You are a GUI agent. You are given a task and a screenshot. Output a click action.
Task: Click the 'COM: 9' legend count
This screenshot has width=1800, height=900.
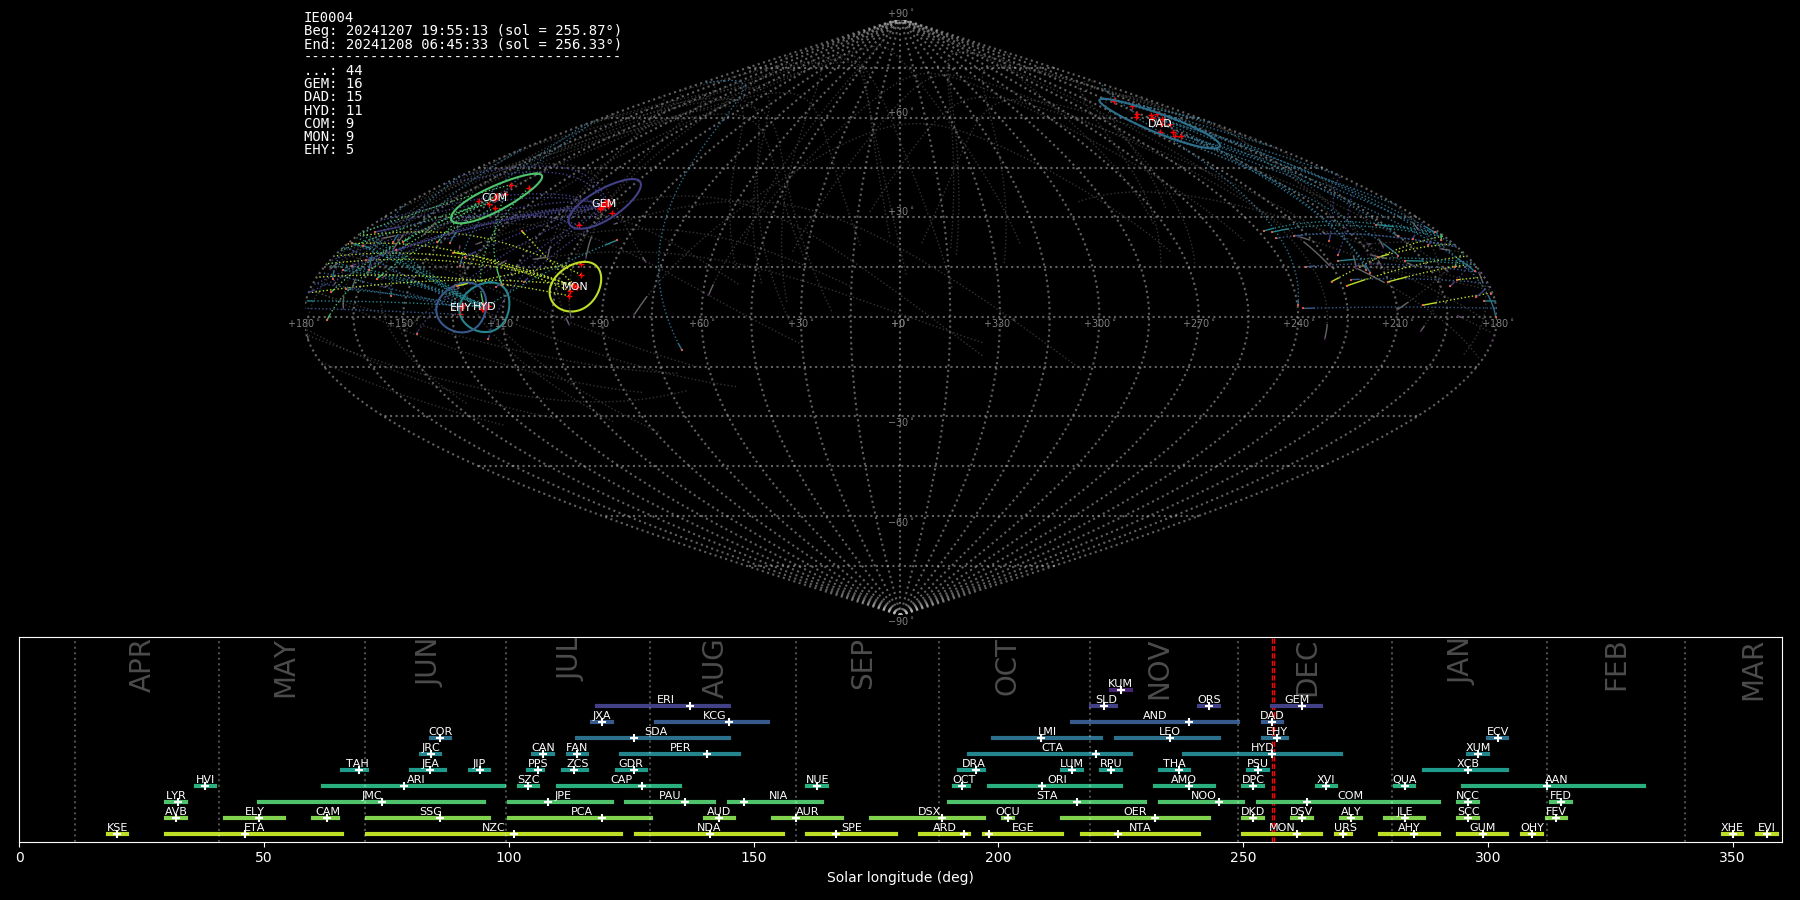[x=329, y=123]
